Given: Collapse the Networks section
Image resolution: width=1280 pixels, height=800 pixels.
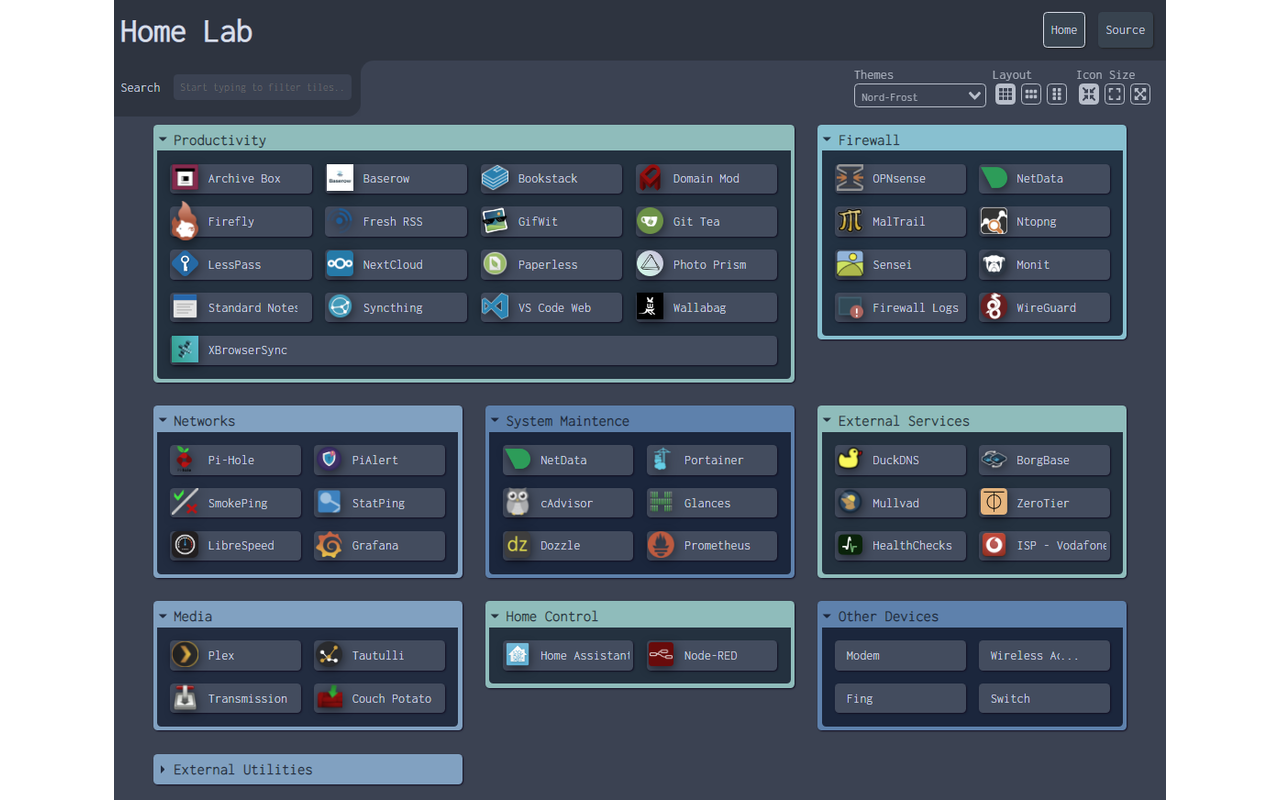Looking at the screenshot, I should click(308, 421).
